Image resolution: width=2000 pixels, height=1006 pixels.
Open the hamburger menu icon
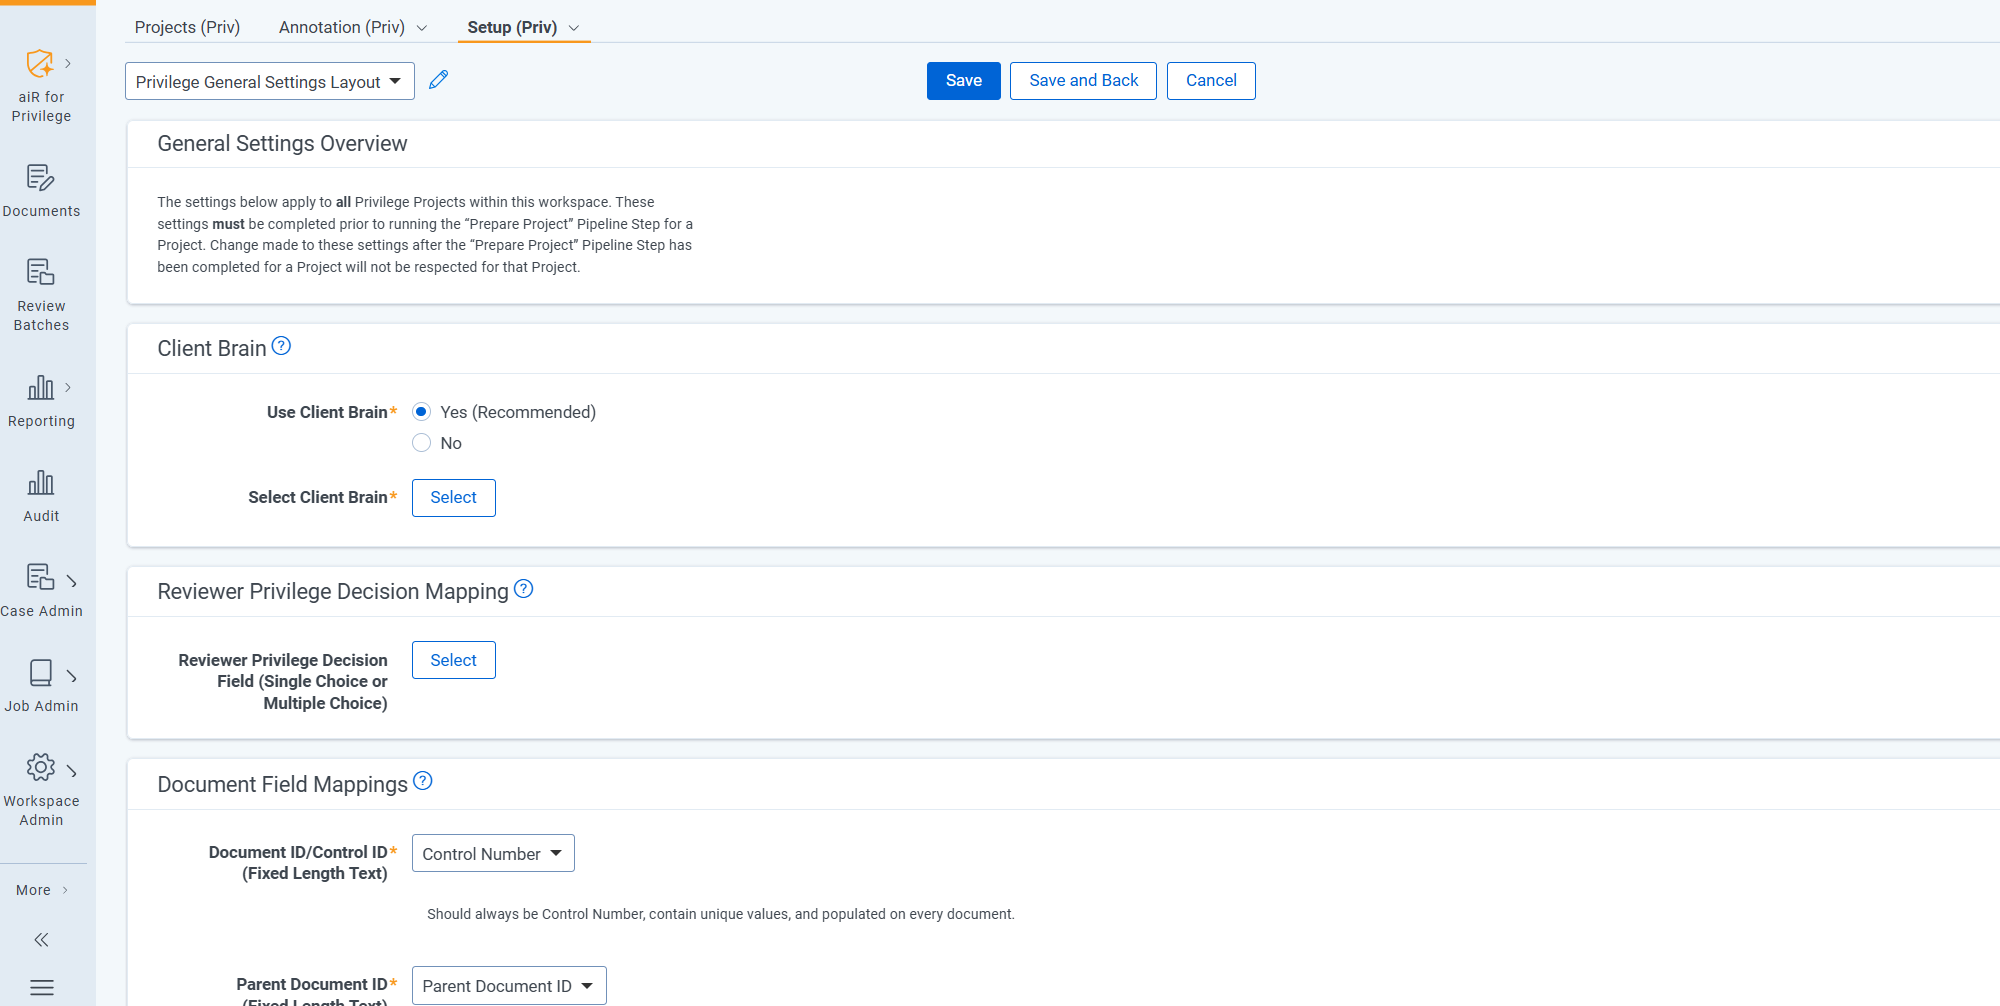point(41,988)
